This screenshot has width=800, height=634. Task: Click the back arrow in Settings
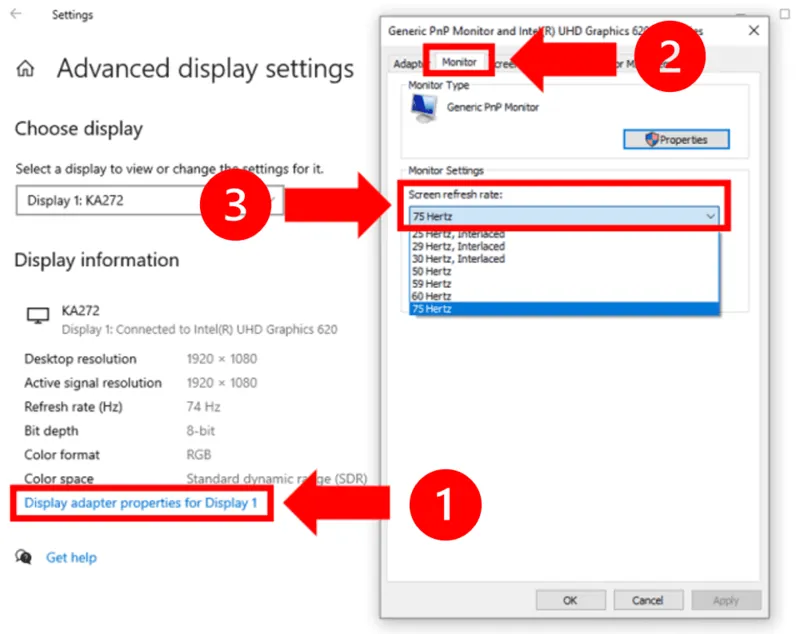pos(16,15)
